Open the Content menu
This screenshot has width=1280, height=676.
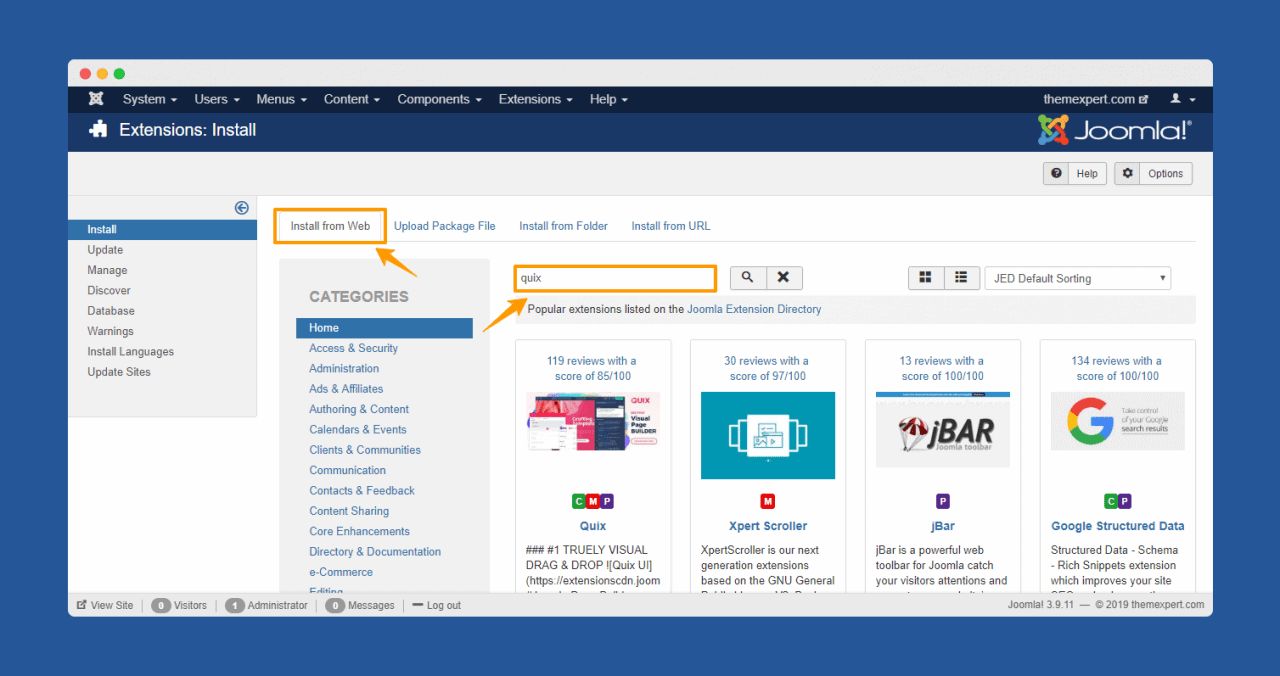352,99
